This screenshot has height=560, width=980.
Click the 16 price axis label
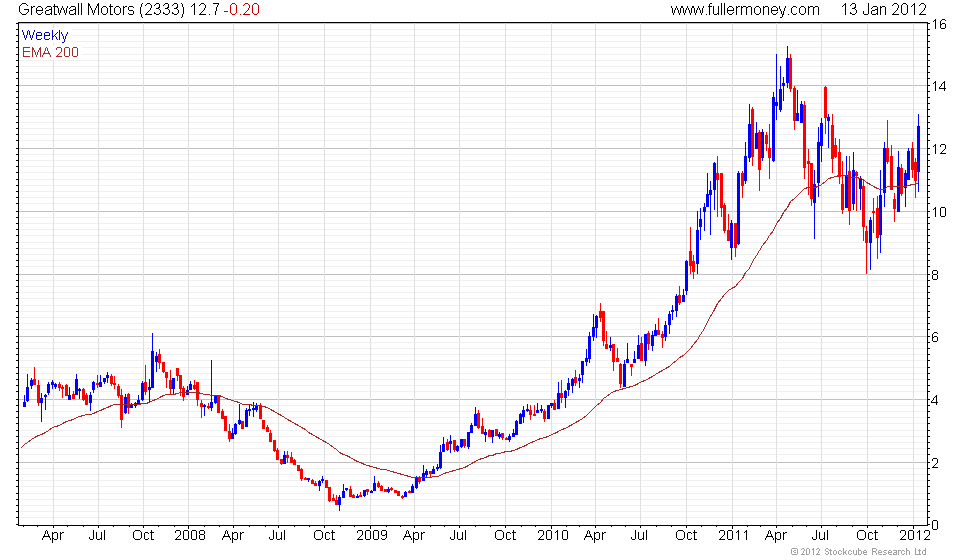point(939,24)
